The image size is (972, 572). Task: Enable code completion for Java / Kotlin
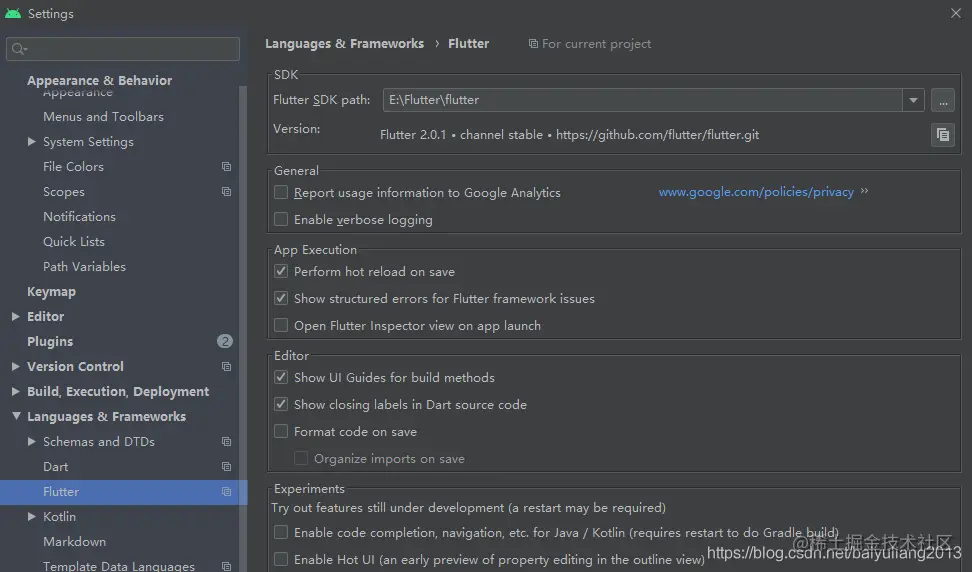click(x=281, y=532)
